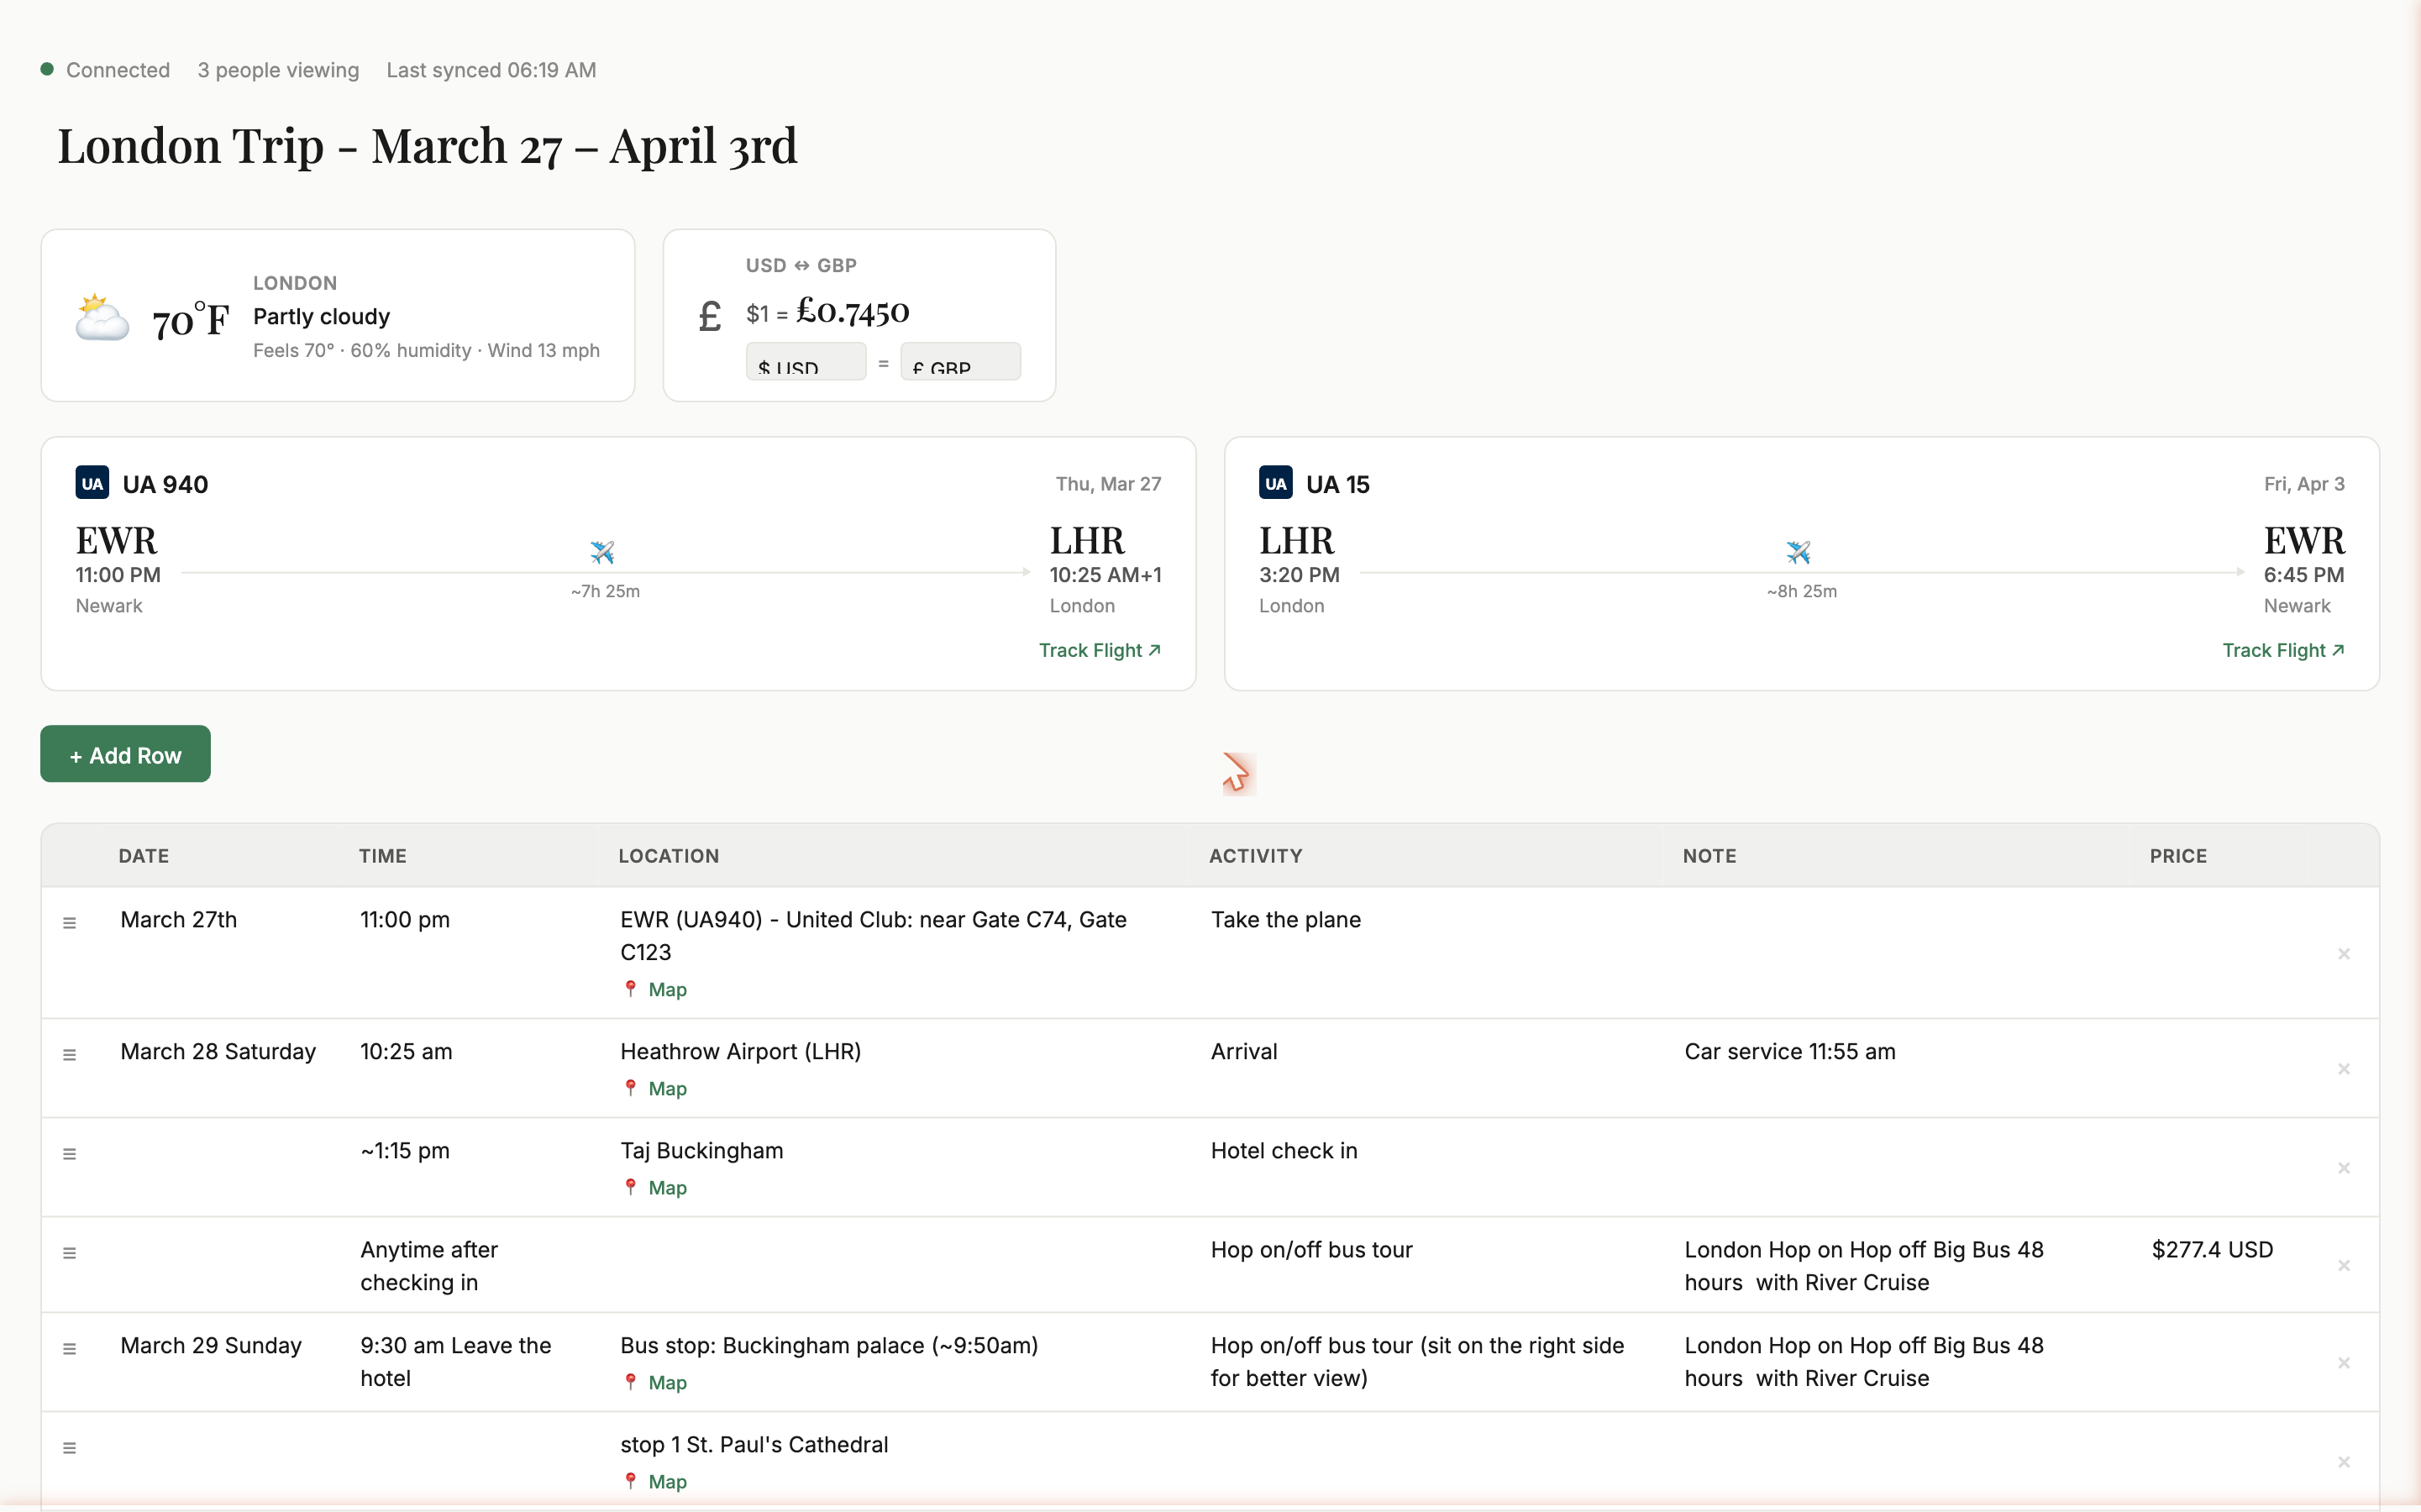This screenshot has height=1512, width=2421.
Task: Click the DATE column header
Action: tap(144, 855)
